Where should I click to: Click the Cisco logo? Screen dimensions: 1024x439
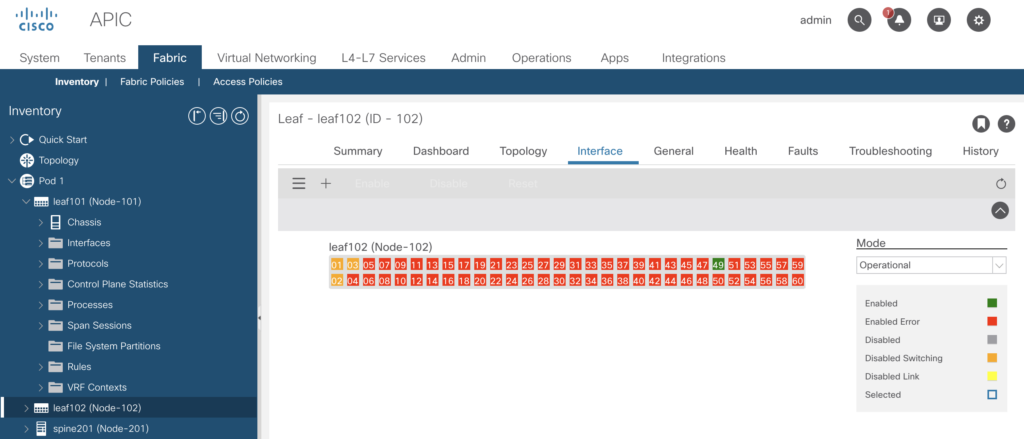click(37, 20)
